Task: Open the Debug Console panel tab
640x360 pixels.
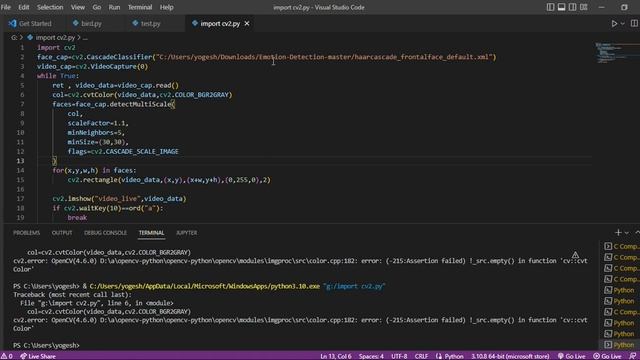Action: (x=105, y=233)
